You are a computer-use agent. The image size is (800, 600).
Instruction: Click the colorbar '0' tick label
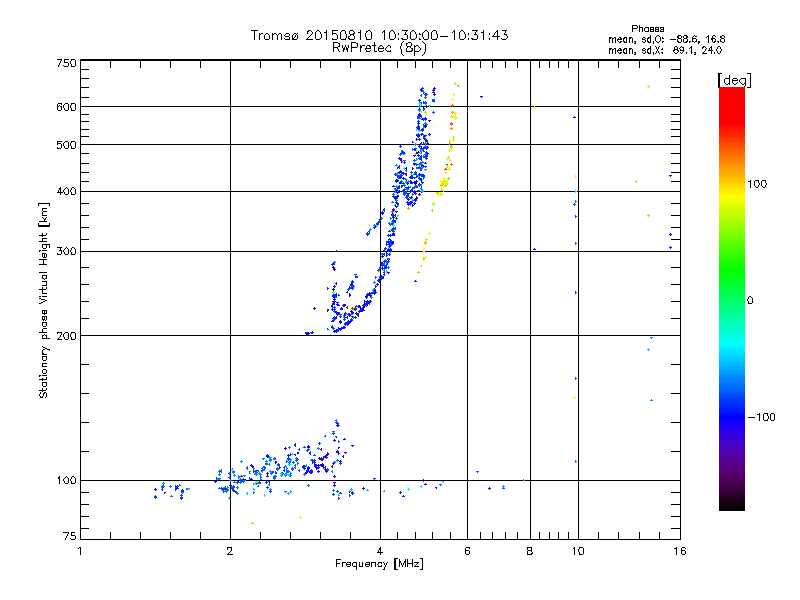[x=750, y=301]
